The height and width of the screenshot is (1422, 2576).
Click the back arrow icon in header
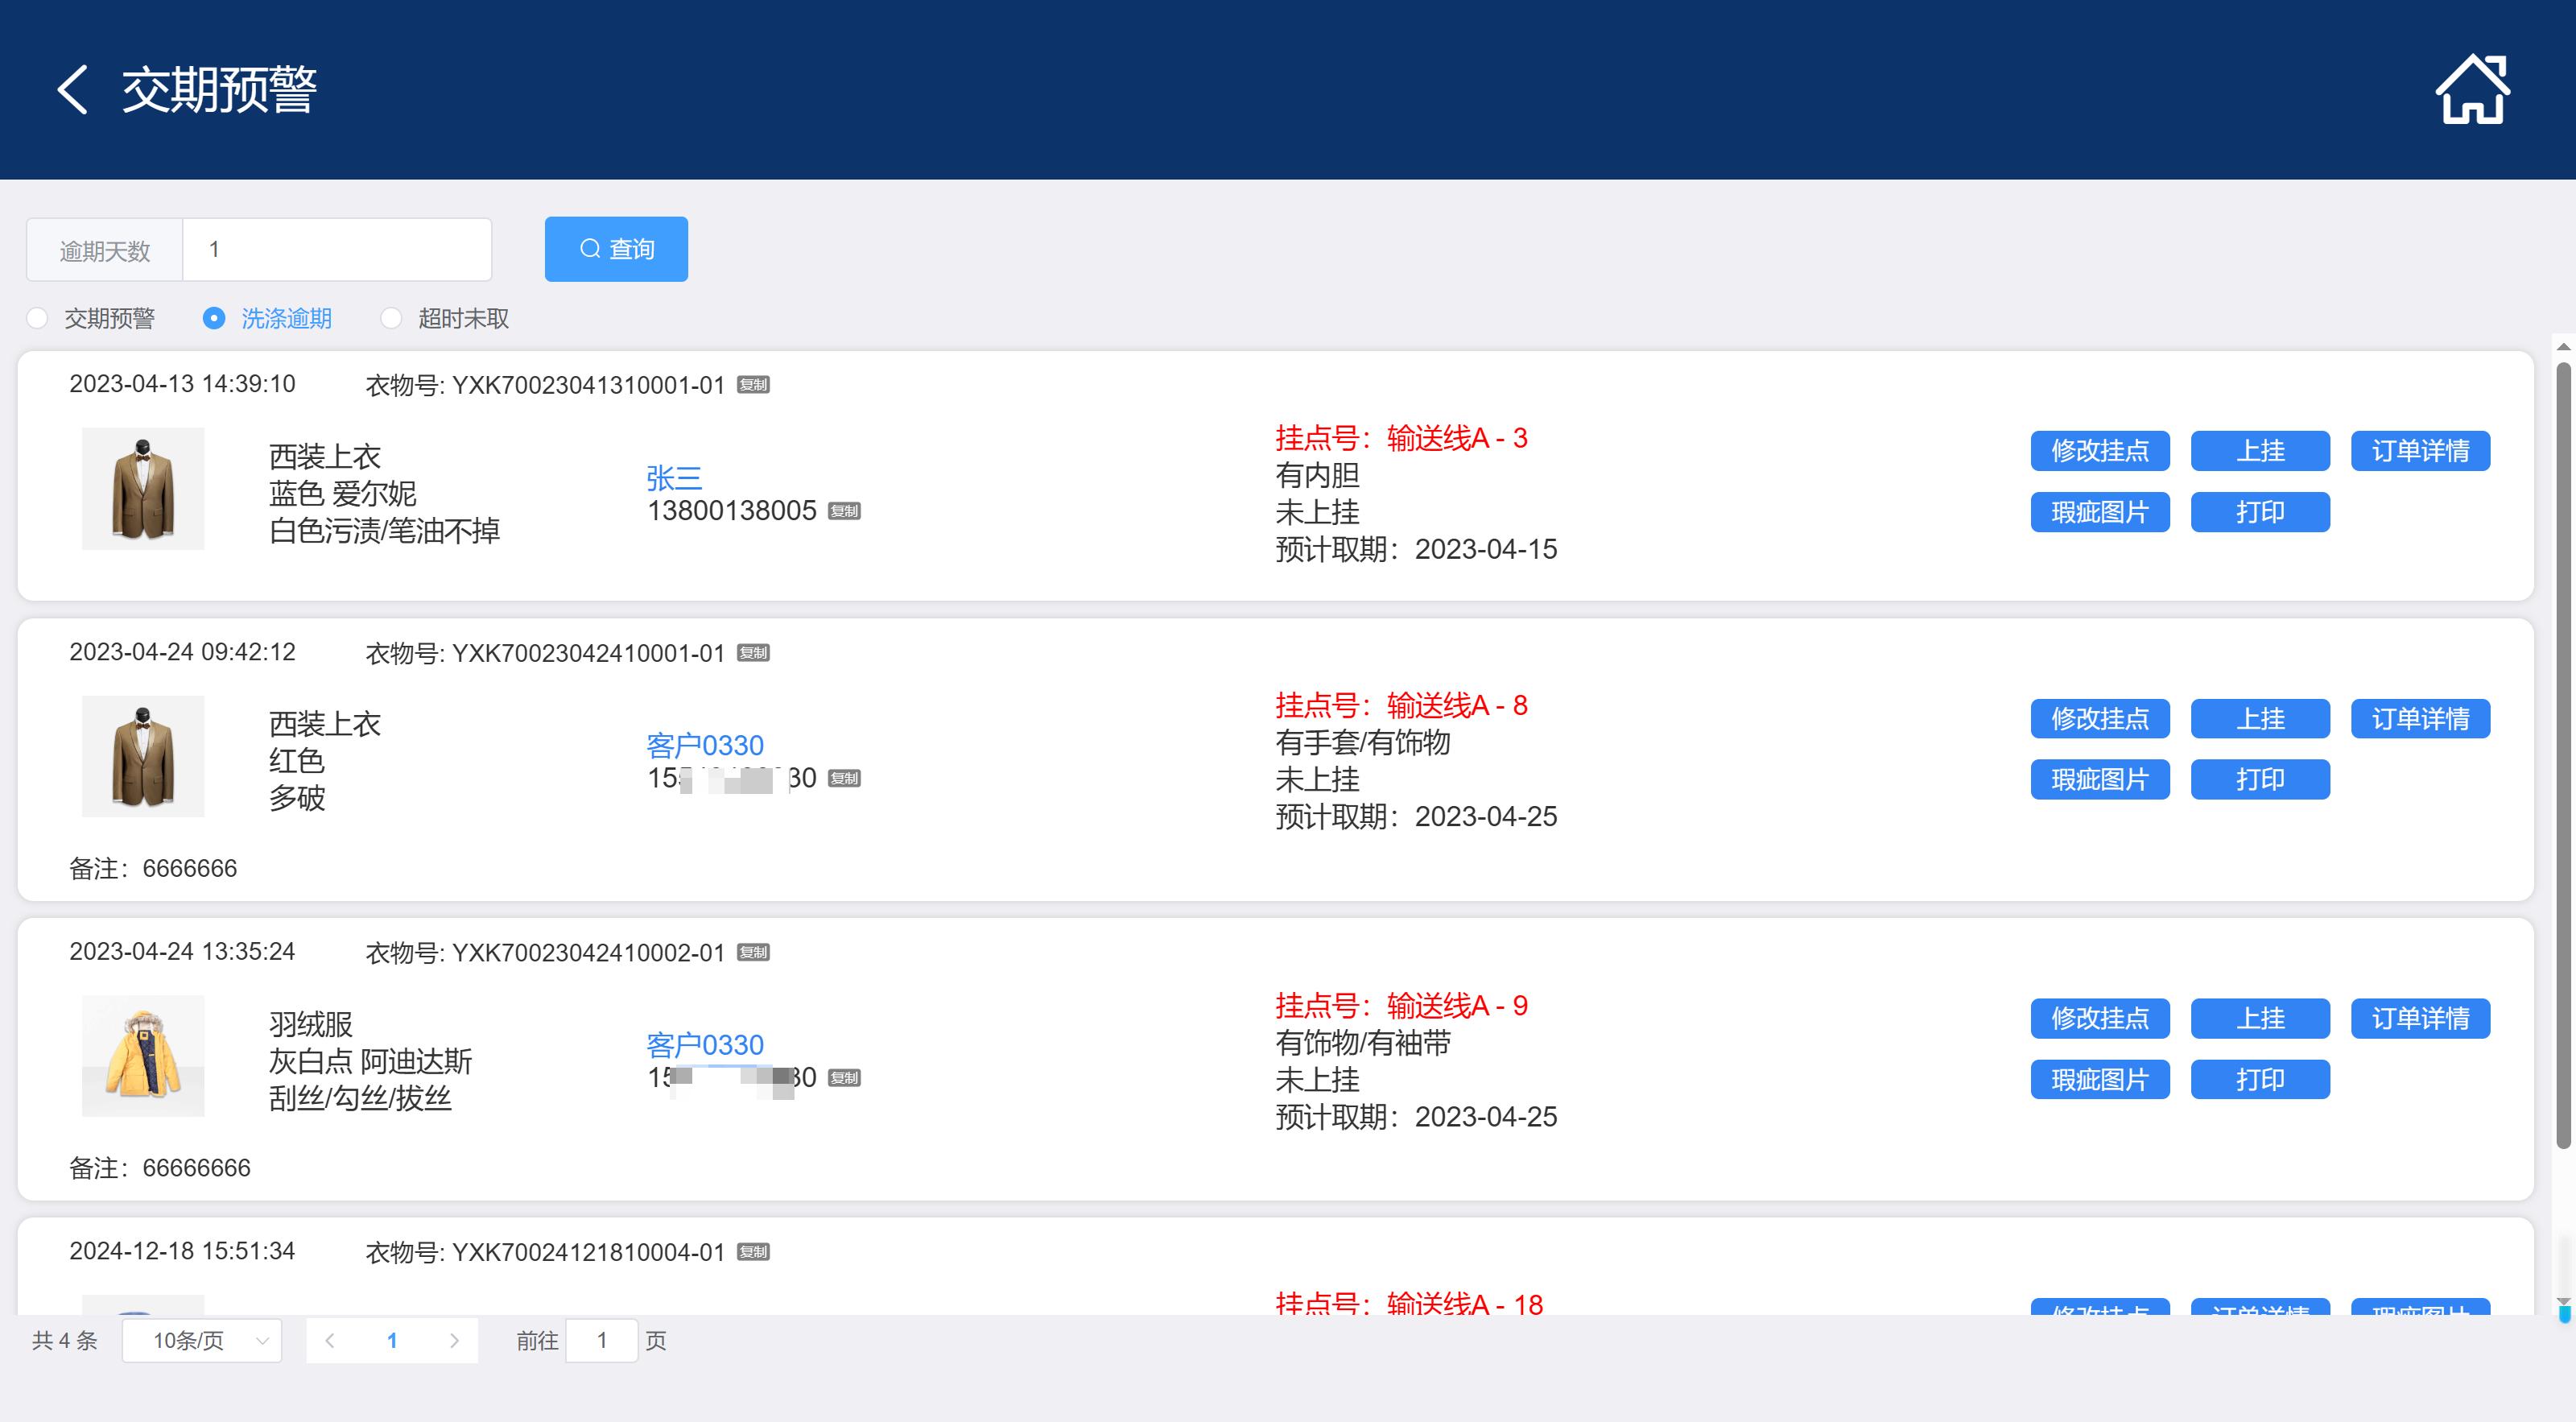pos(72,90)
